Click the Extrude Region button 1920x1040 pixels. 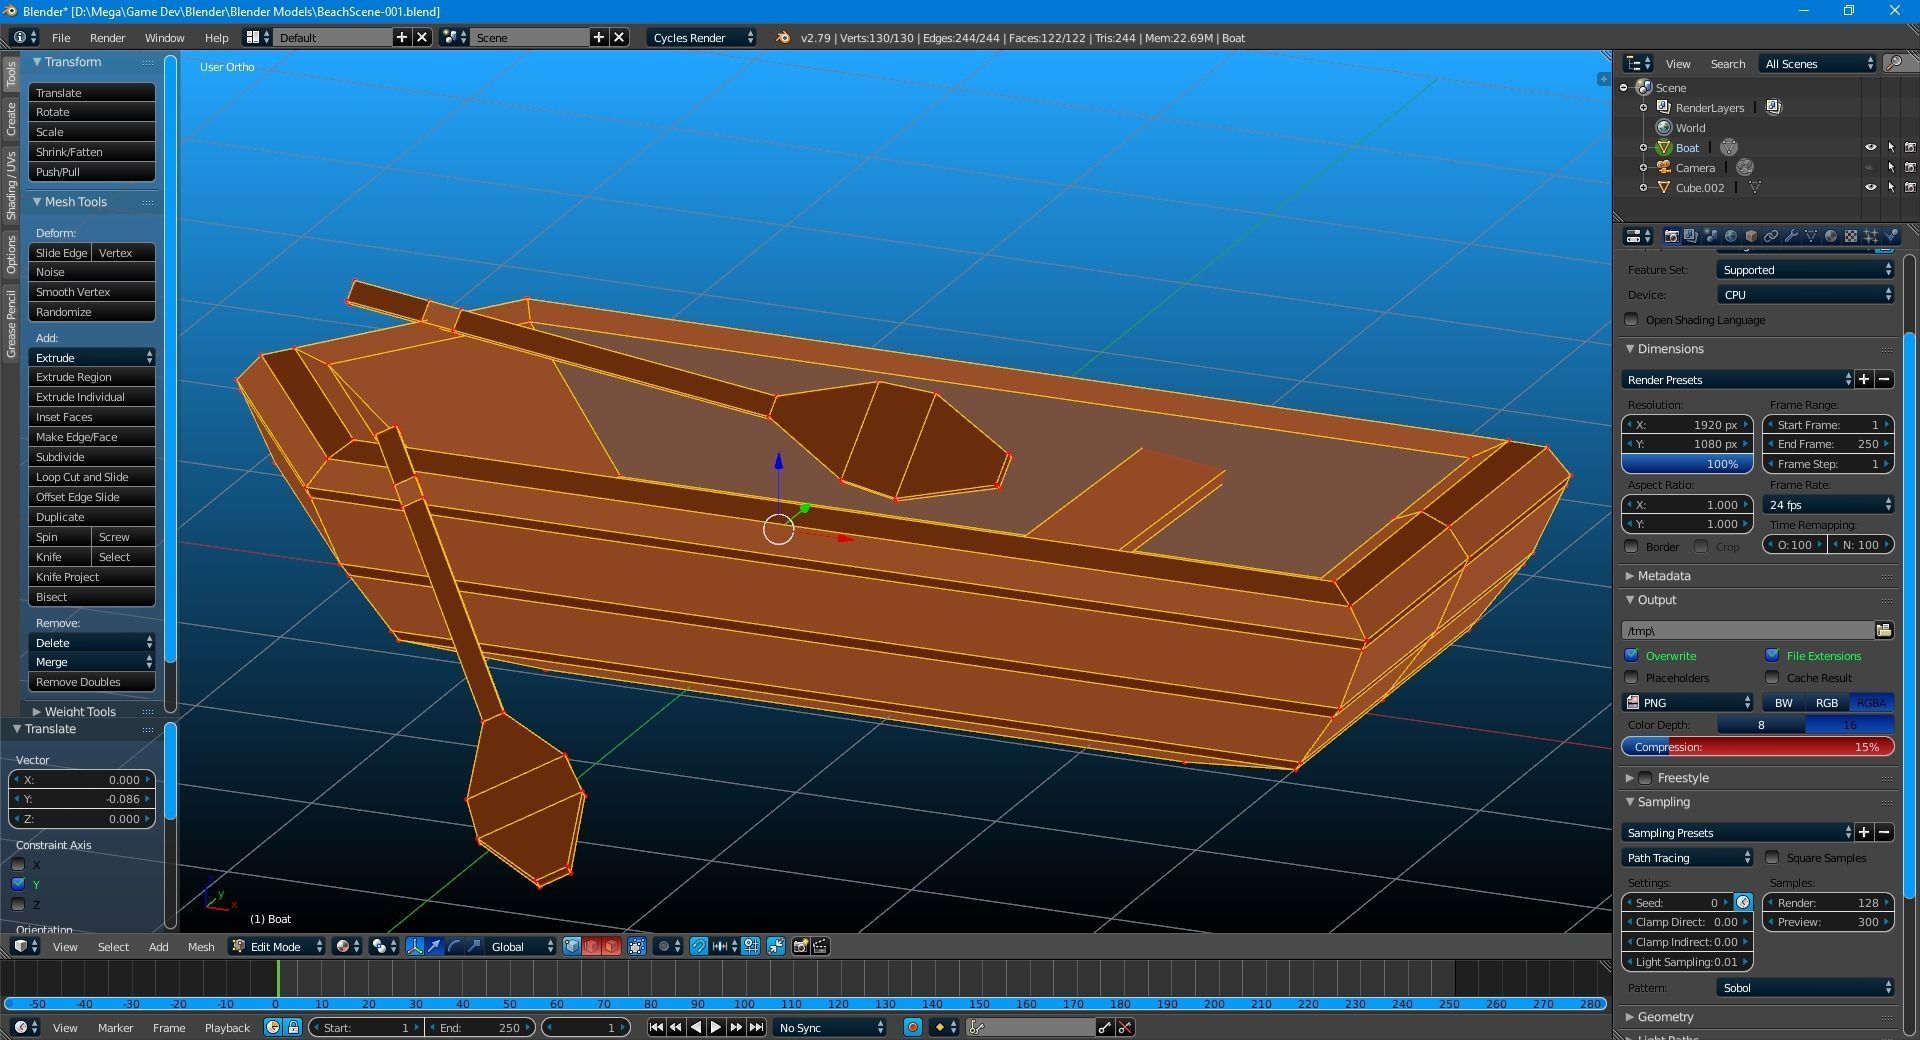click(92, 377)
